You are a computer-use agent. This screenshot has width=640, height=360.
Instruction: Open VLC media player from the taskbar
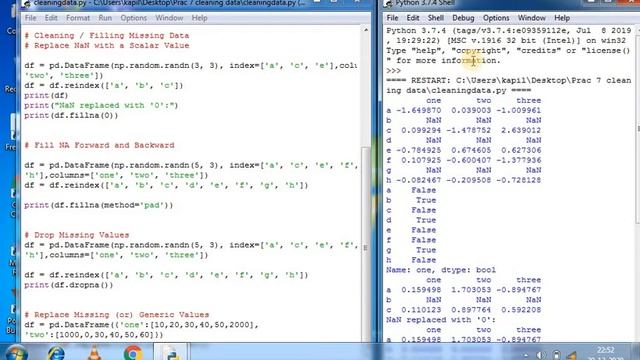94,353
